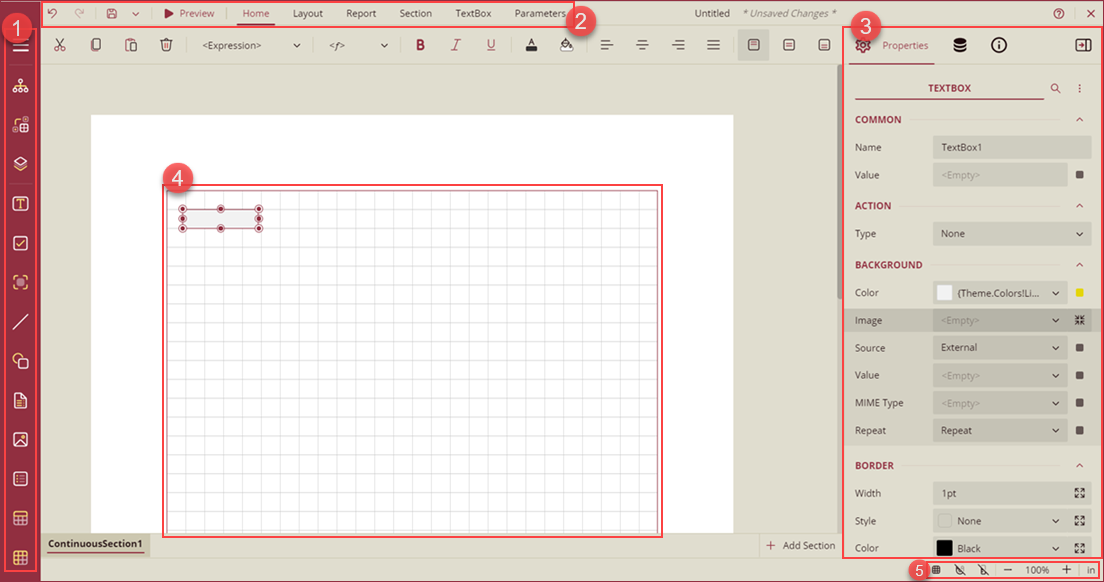Open the font size dropdown next to Expression
This screenshot has width=1104, height=582.
pyautogui.click(x=358, y=45)
